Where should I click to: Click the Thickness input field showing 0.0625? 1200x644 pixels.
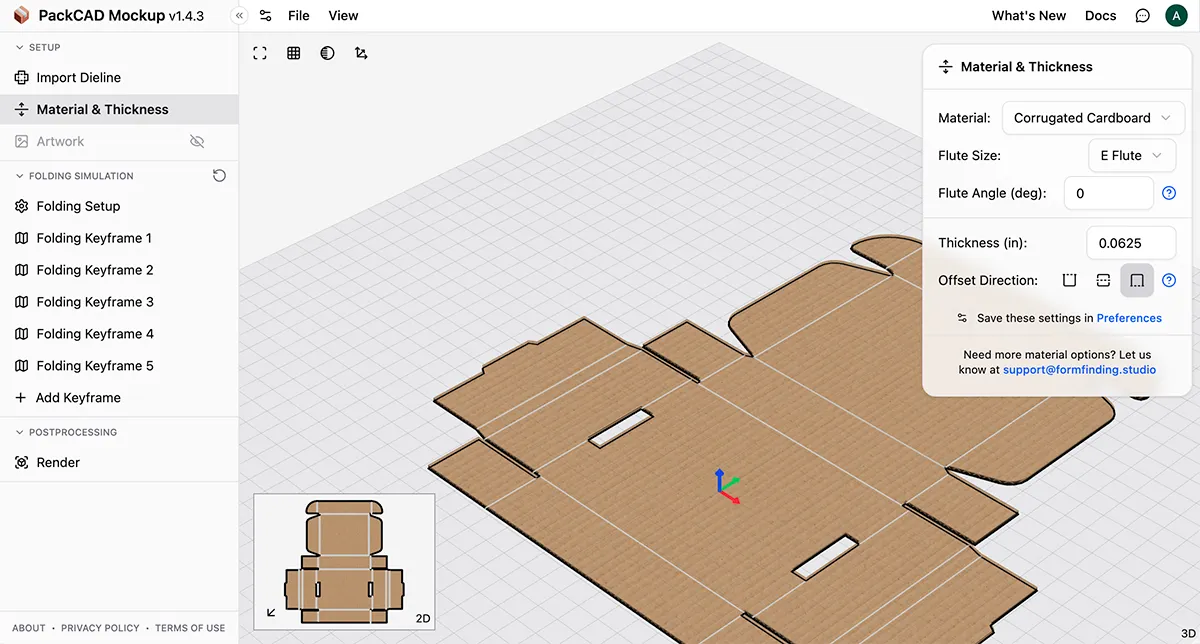click(x=1131, y=243)
